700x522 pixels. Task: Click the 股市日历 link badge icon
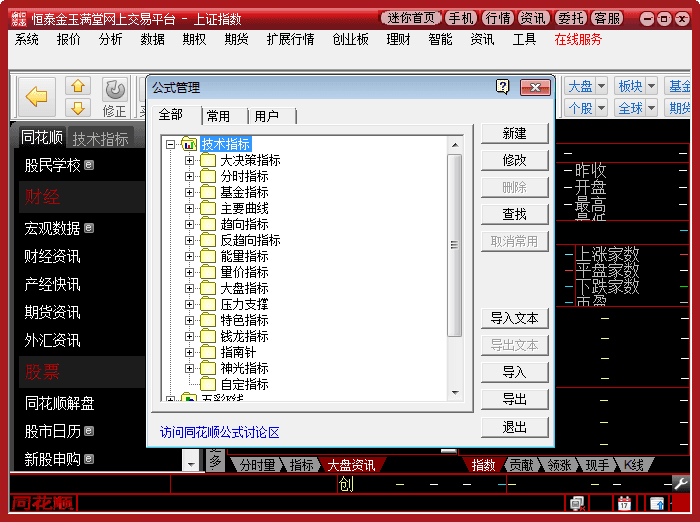click(x=89, y=431)
